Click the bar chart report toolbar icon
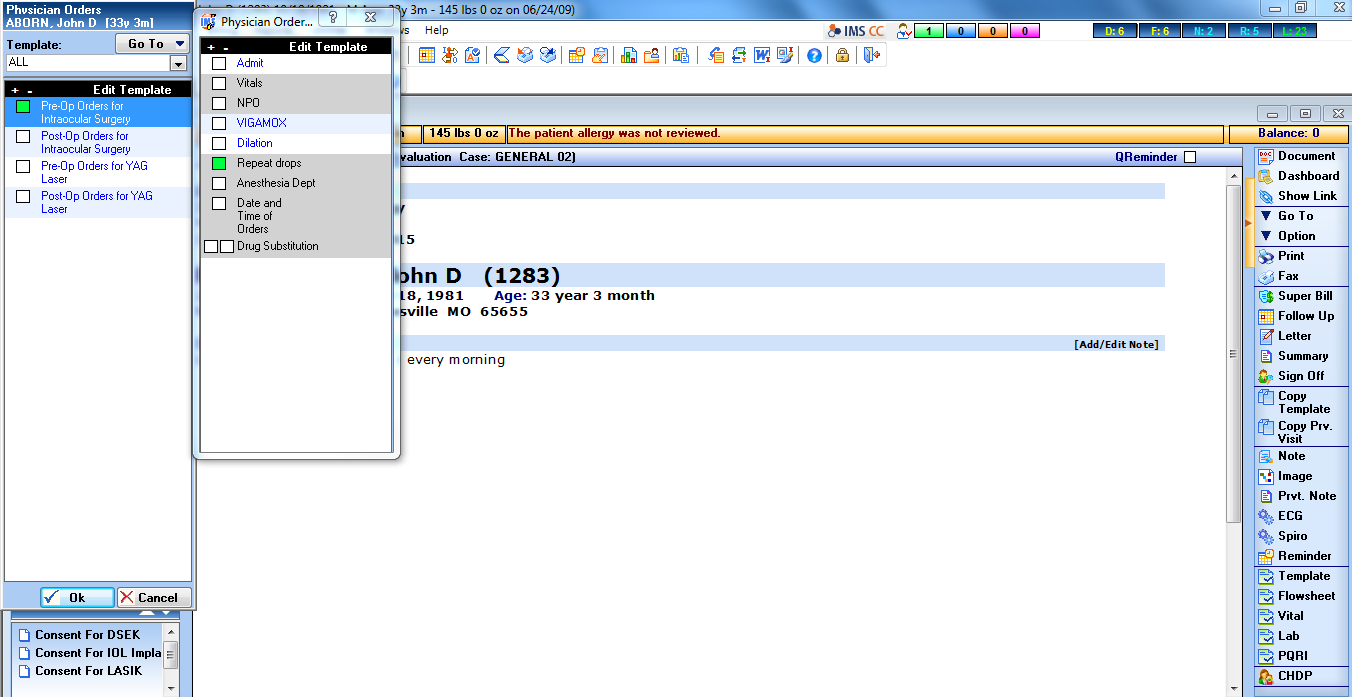This screenshot has width=1352, height=697. [628, 55]
